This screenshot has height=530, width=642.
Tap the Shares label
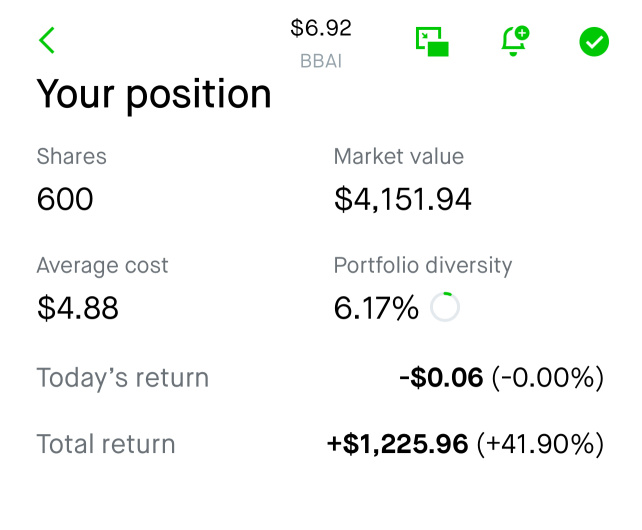[72, 156]
